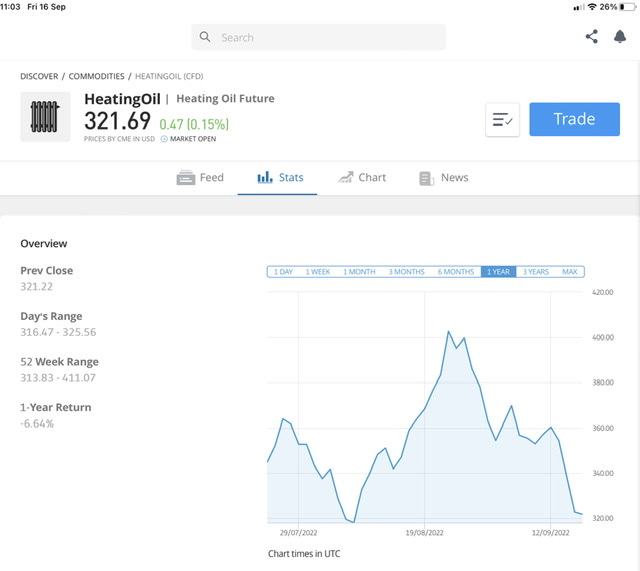Show the 3 YEARS chart range
This screenshot has height=571, width=640.
(536, 272)
